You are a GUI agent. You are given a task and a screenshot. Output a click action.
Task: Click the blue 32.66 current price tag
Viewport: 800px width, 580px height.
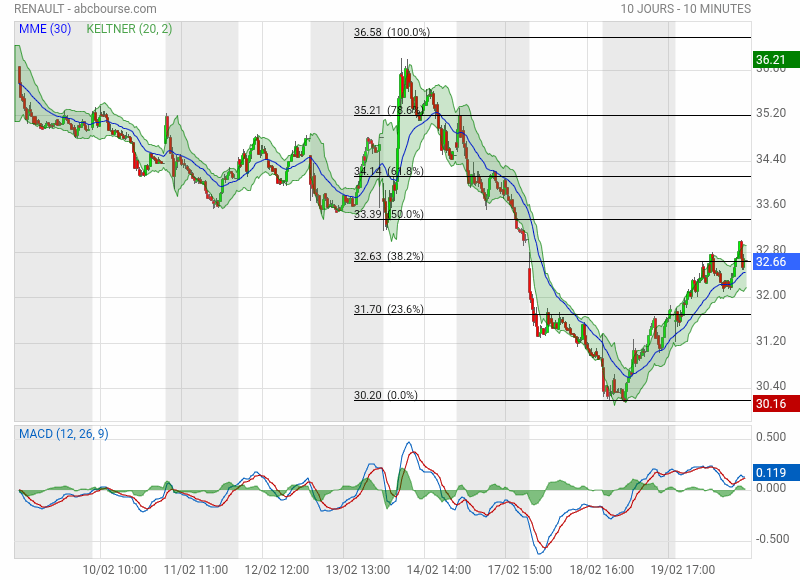(x=776, y=262)
